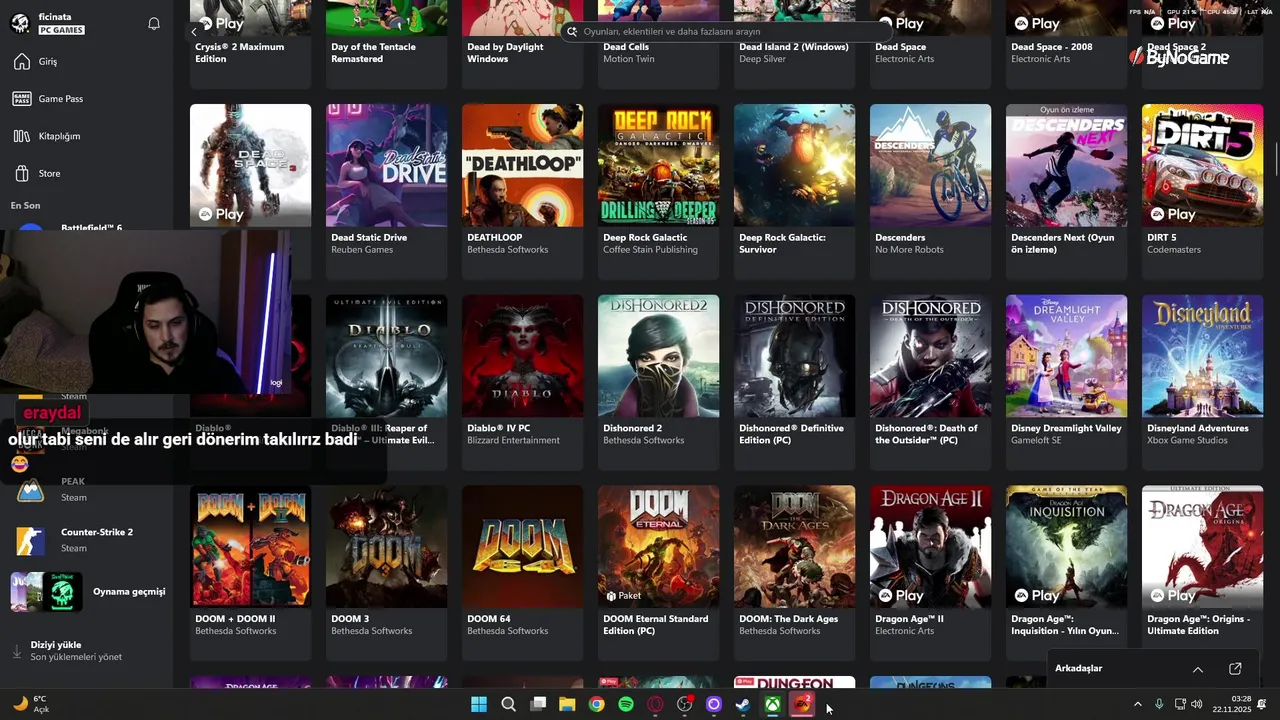Select Dead Island 2 (Windows) title
Image resolution: width=1280 pixels, height=720 pixels.
[793, 47]
